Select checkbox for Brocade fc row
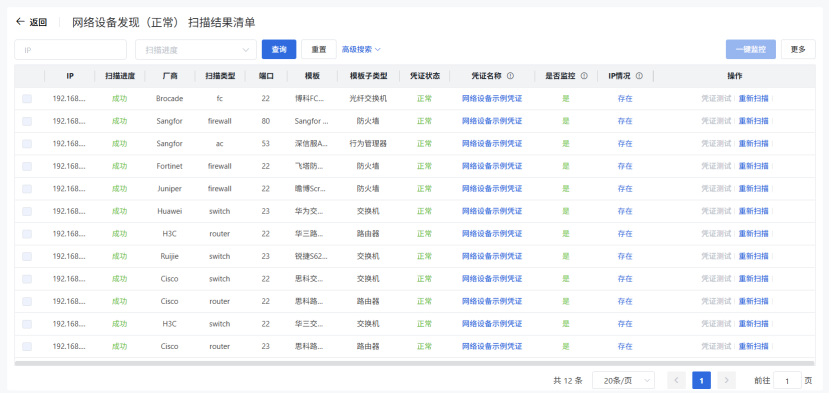This screenshot has height=393, width=829. click(x=27, y=98)
